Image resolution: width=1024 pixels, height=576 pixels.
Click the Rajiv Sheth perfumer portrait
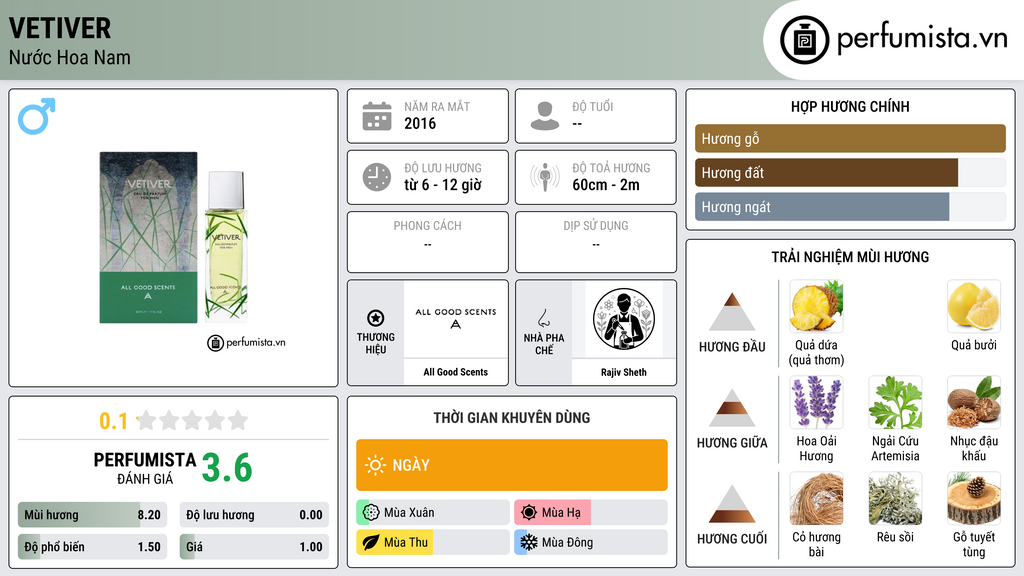[x=624, y=319]
